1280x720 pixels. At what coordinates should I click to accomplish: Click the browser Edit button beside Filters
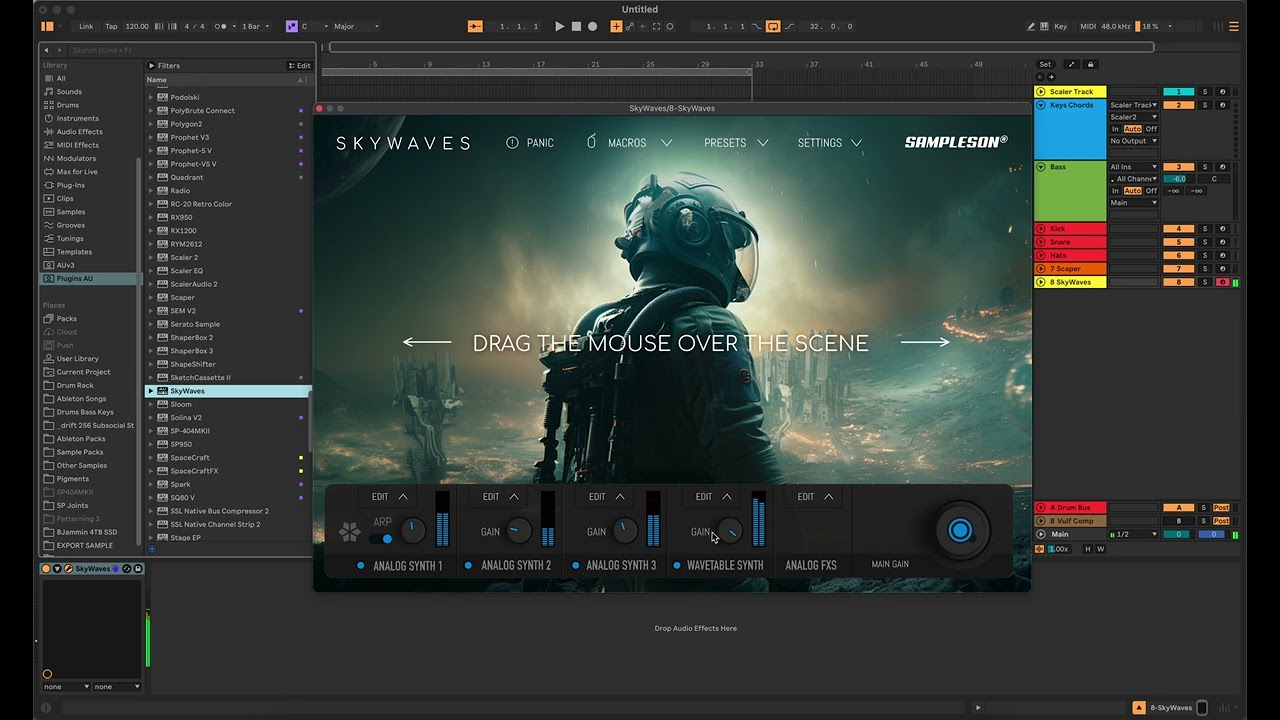point(300,66)
